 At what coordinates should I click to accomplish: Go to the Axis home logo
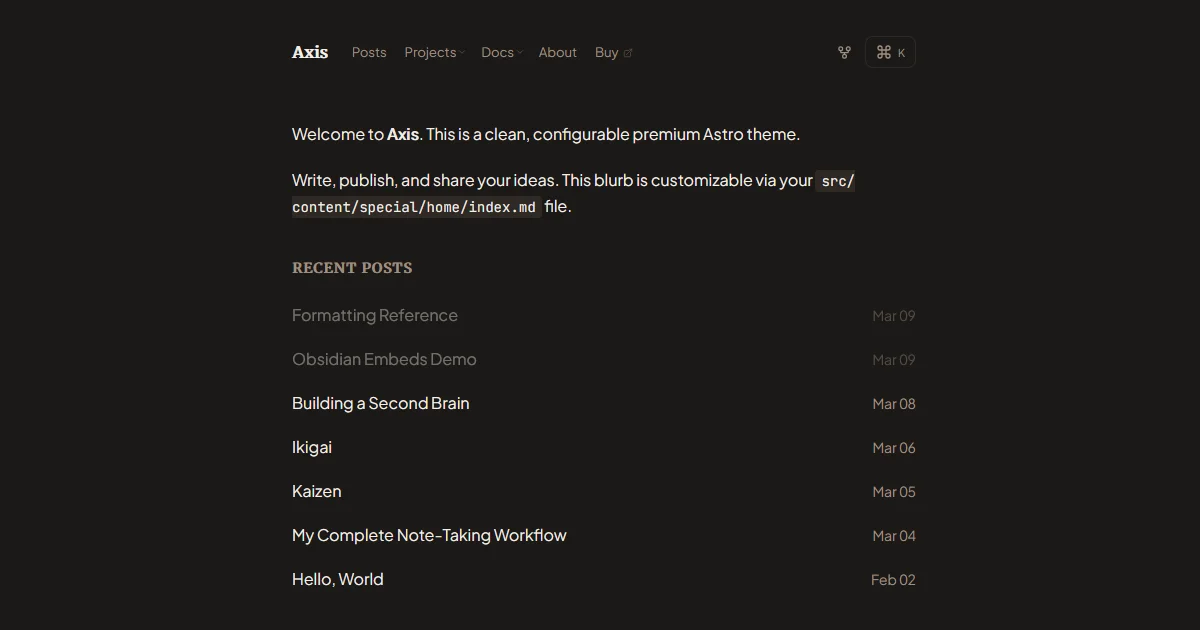(310, 52)
